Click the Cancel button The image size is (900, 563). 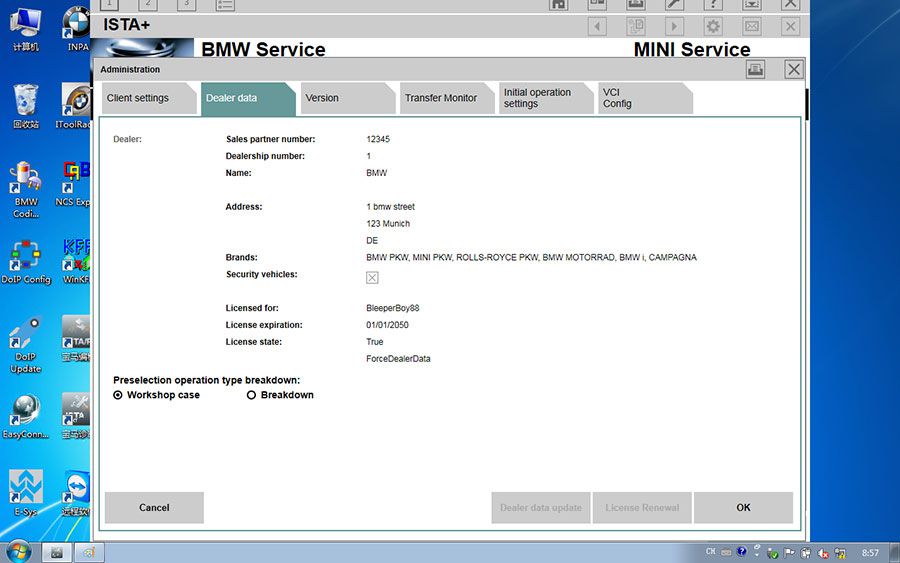[154, 507]
